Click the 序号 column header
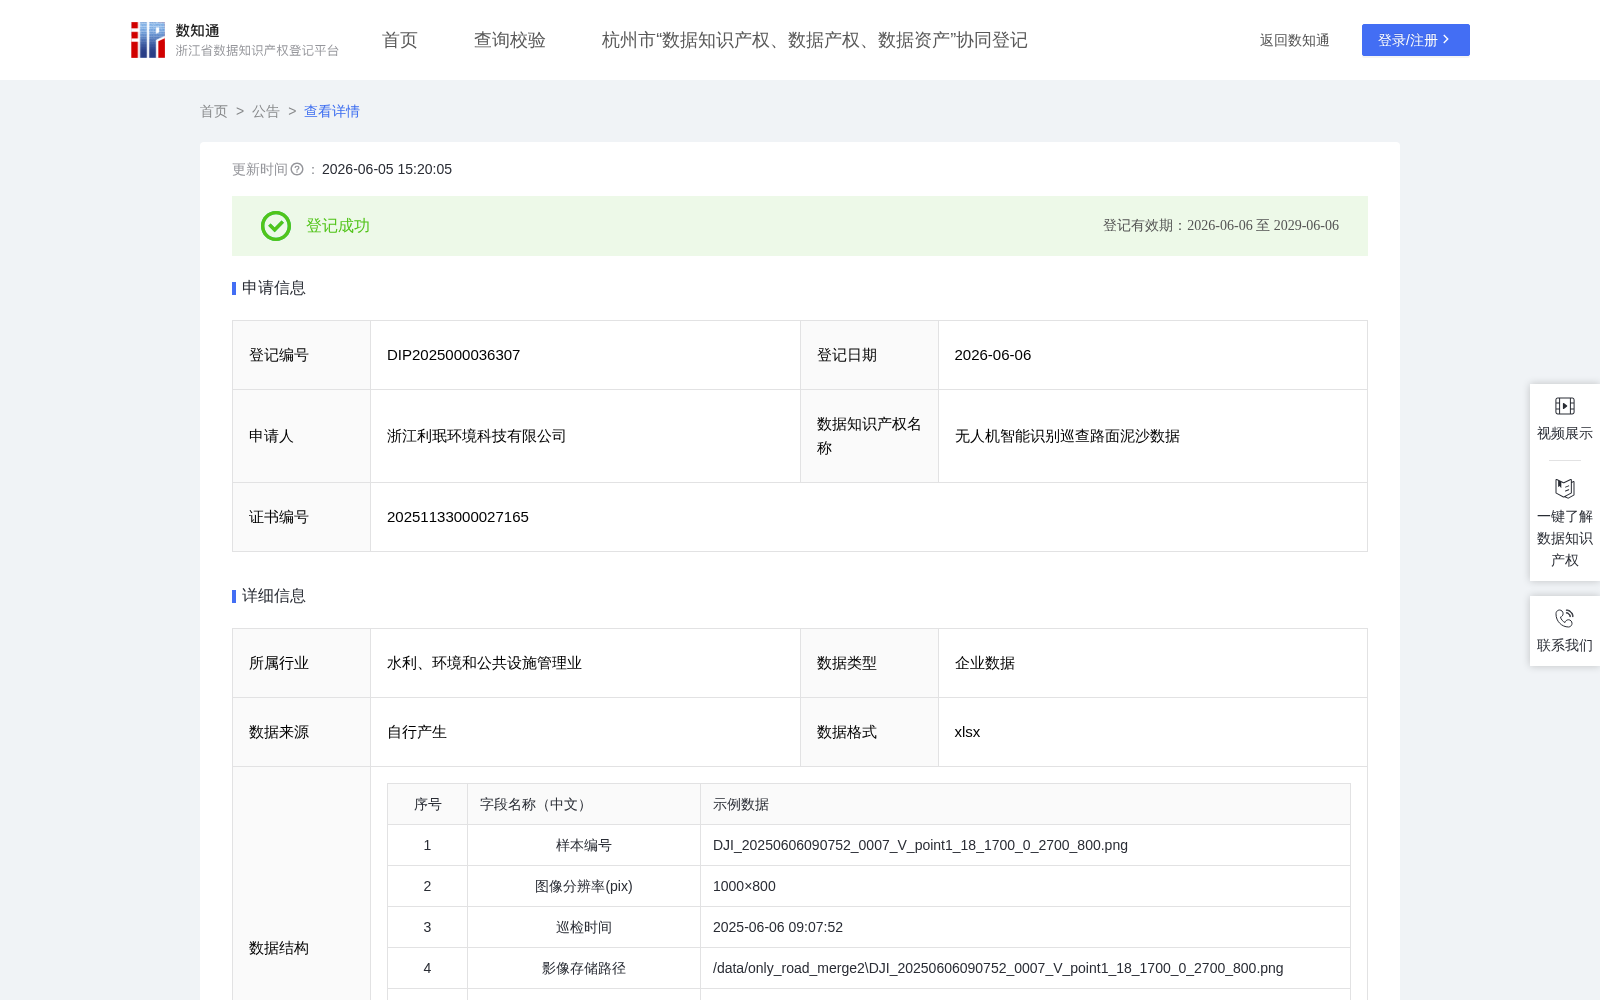This screenshot has height=1000, width=1600. point(428,804)
